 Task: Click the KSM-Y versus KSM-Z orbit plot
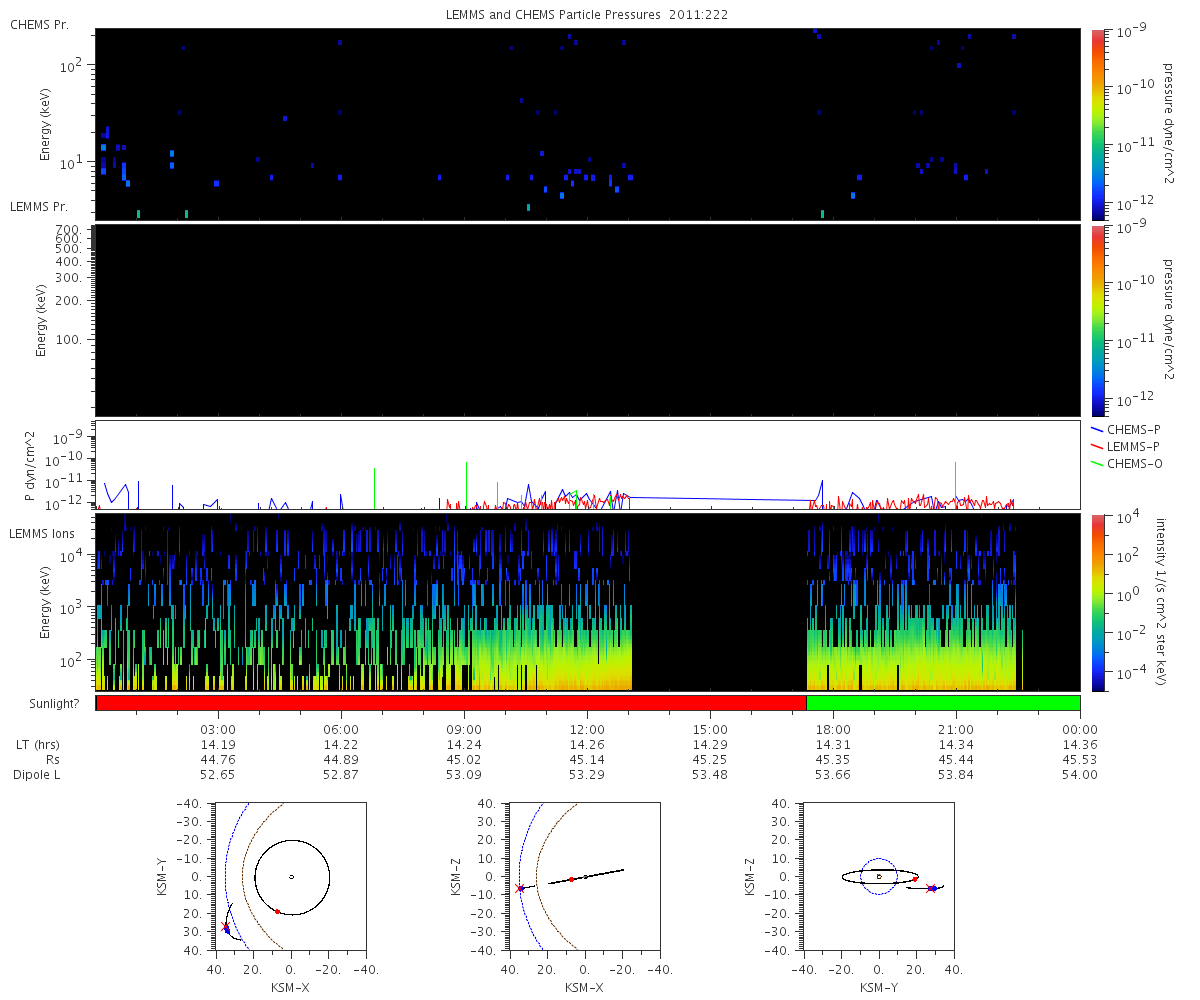[x=878, y=876]
